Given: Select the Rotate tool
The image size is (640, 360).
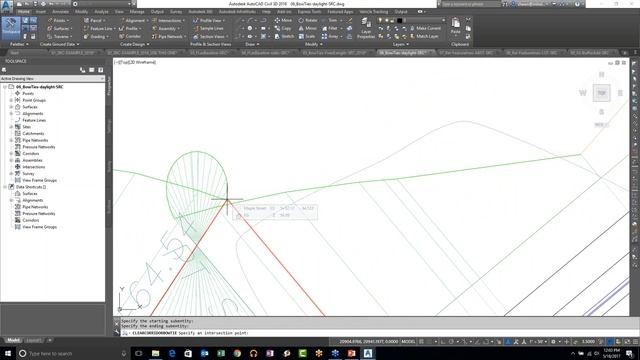Looking at the screenshot, I should (308, 20).
